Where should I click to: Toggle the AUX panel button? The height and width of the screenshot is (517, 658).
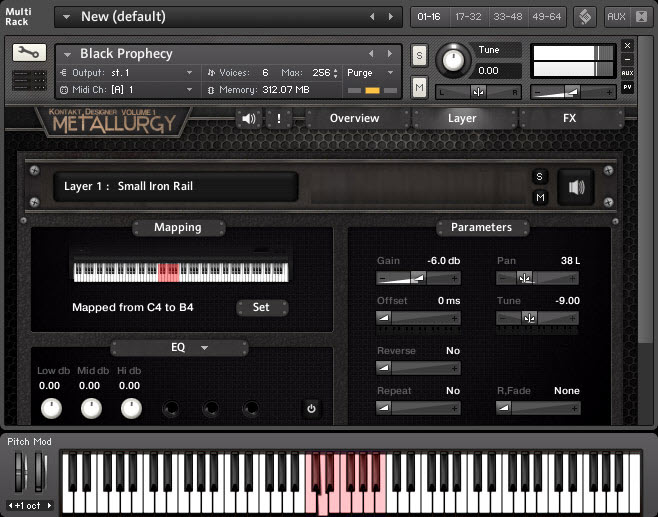616,17
